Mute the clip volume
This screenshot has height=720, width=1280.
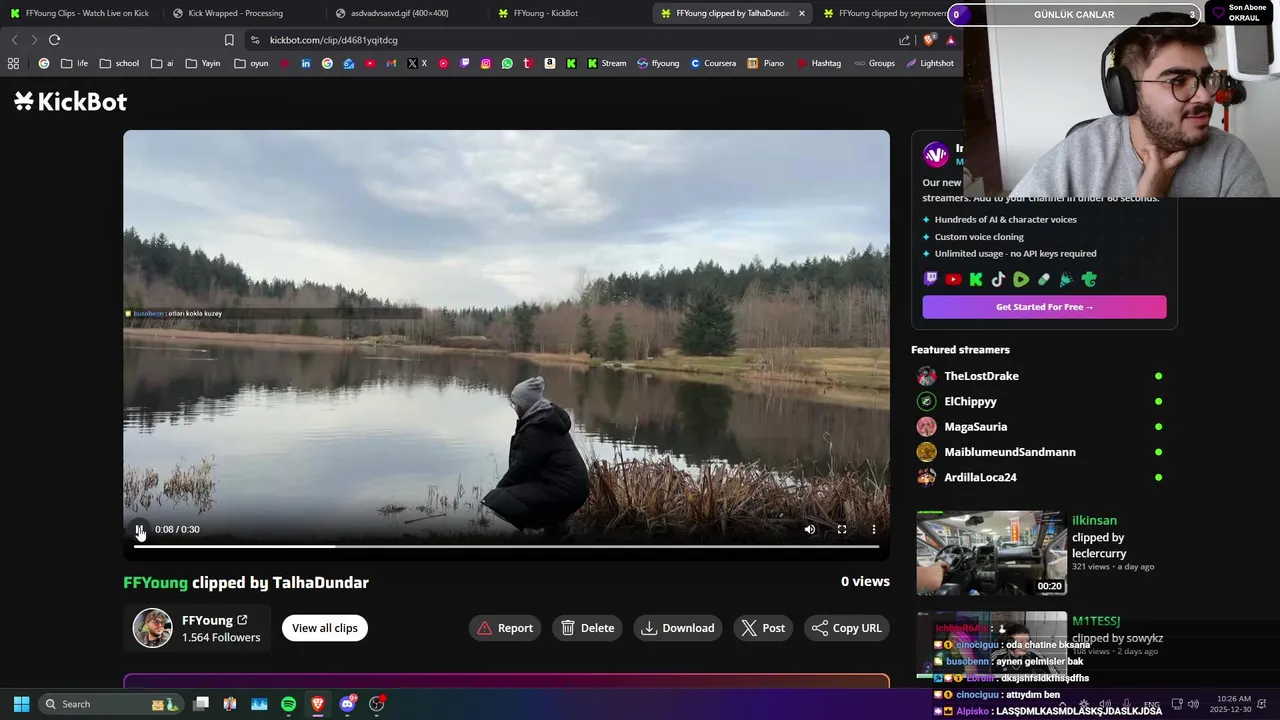(810, 529)
